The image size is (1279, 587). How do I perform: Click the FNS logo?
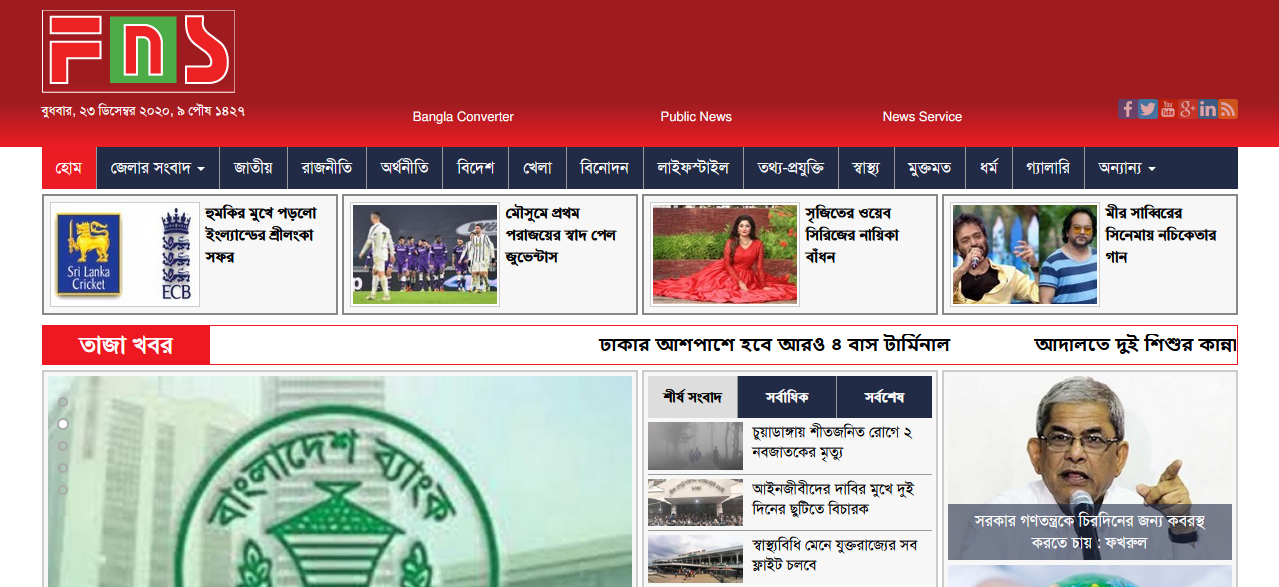tap(138, 51)
